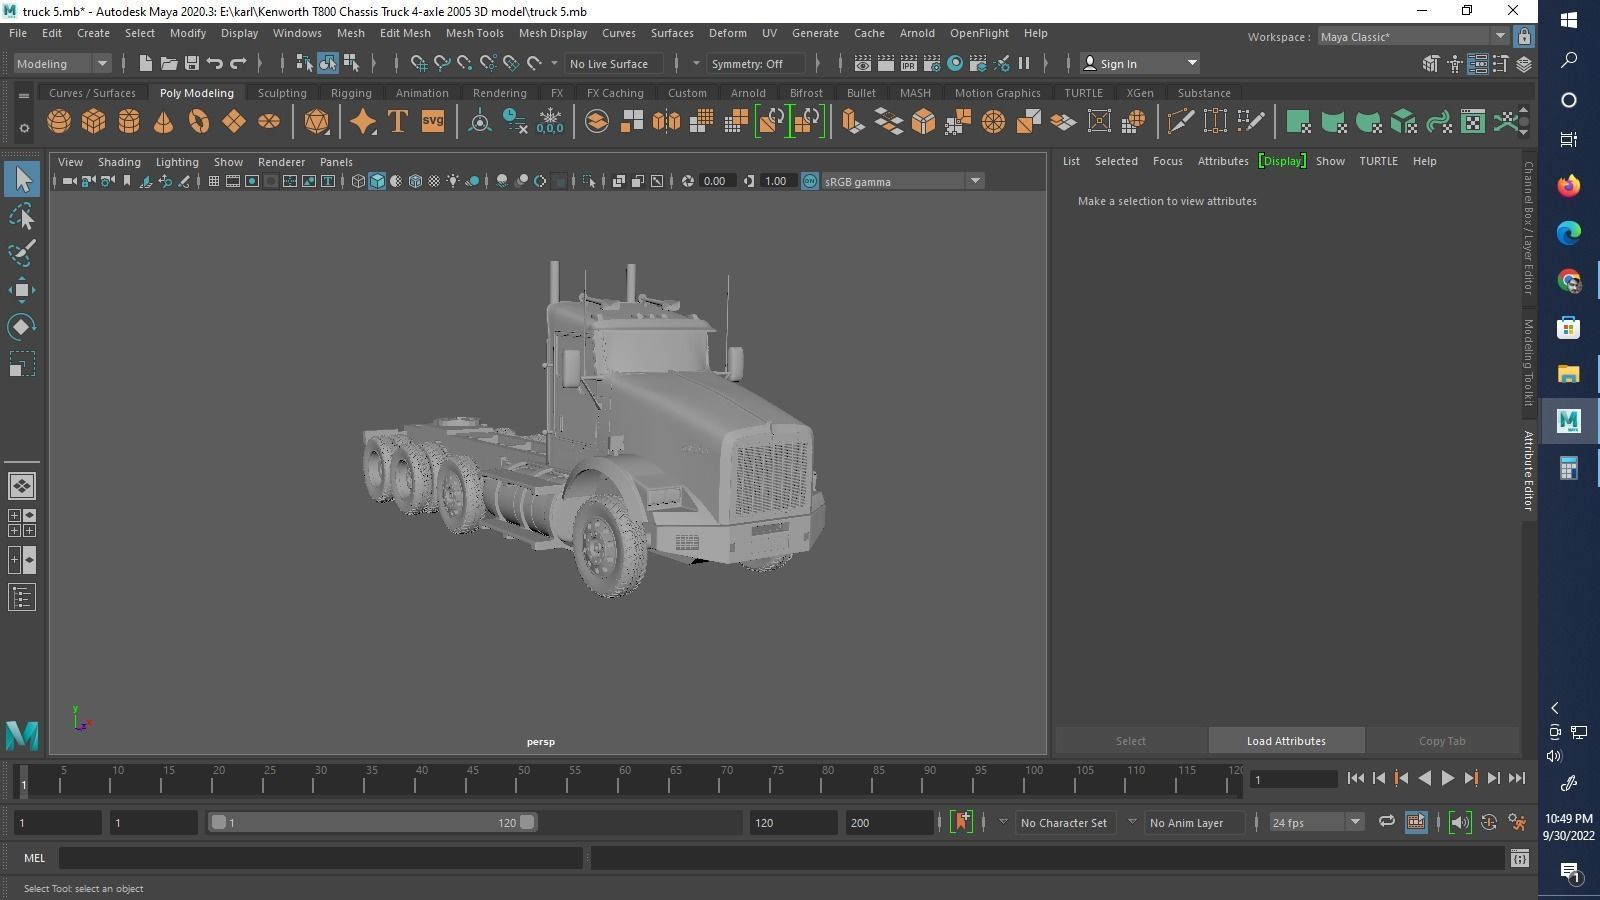Click frame 60 on the time slider

[x=625, y=780]
